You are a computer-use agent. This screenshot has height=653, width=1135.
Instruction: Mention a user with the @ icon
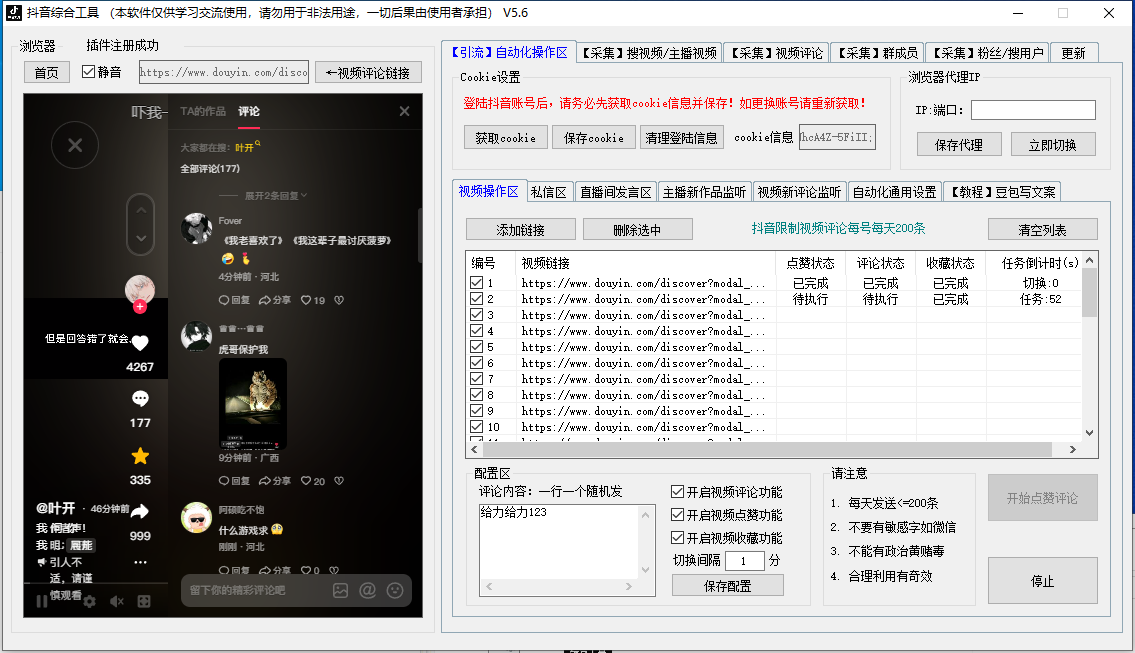tap(368, 590)
